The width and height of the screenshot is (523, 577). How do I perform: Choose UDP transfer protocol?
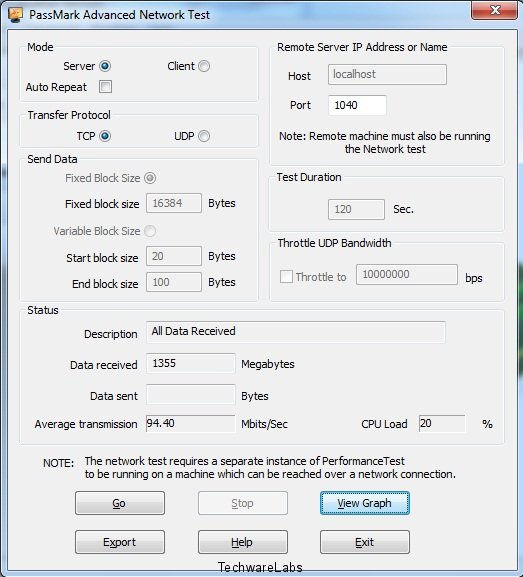[x=204, y=136]
